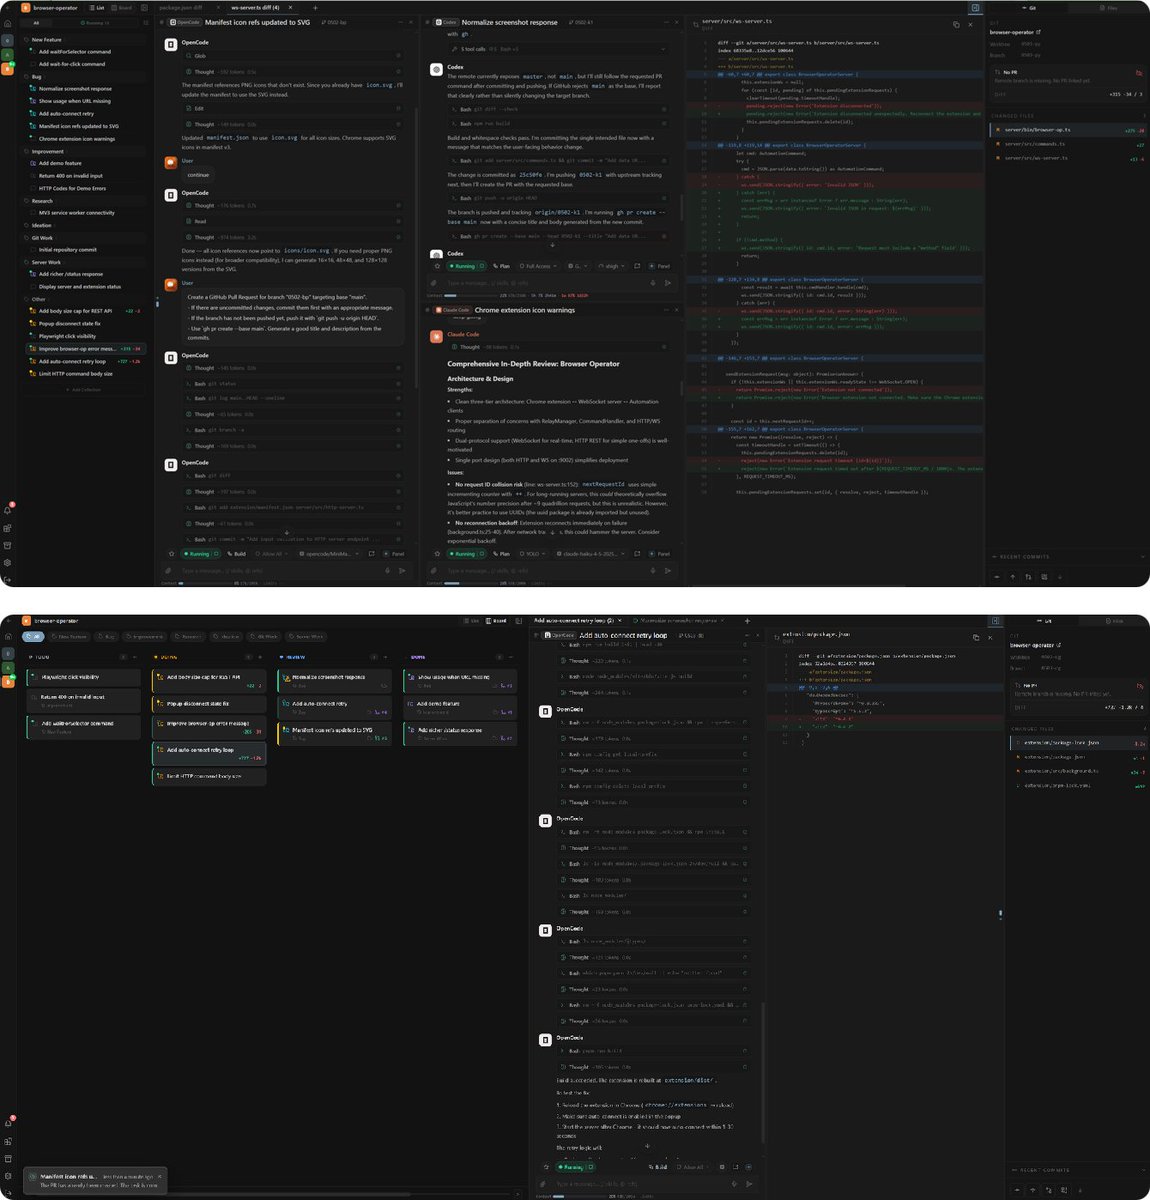Viewport: 1150px width, 1200px height.
Task: Open the orange workspace avatar in top sidebar
Action: (8, 68)
